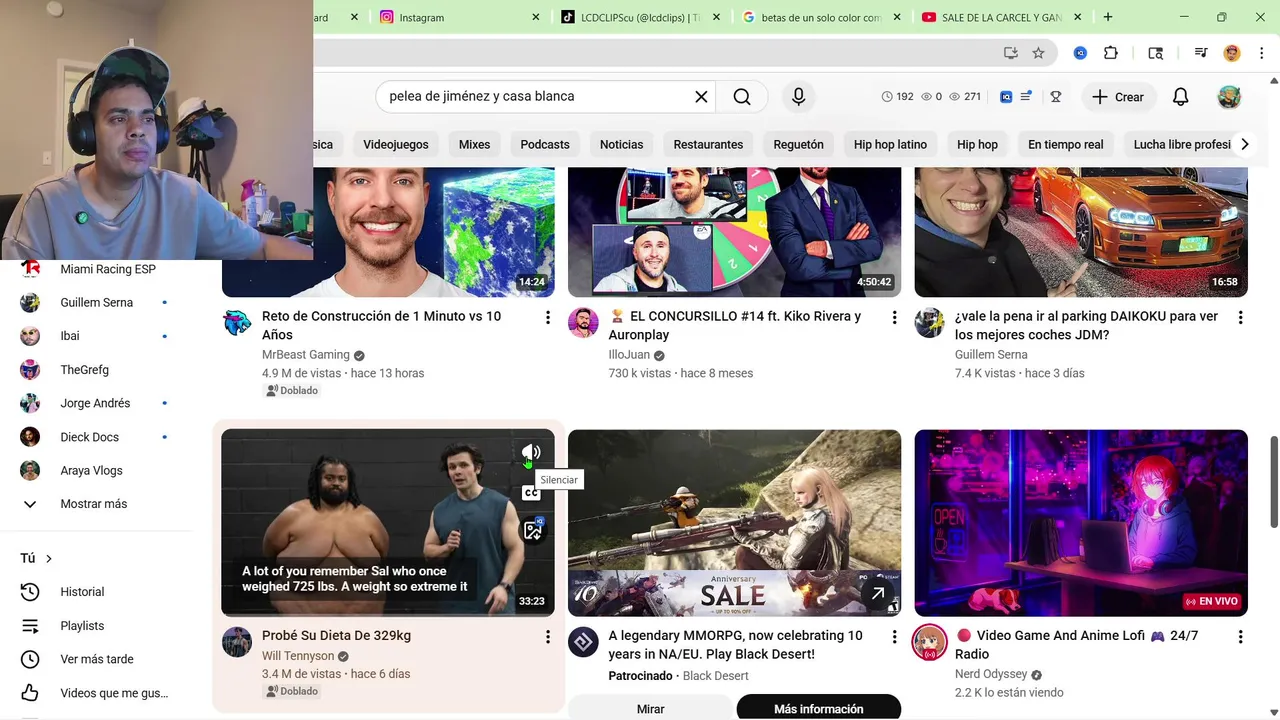Image resolution: width=1280 pixels, height=720 pixels.
Task: Open options for El Concursillo #14 video
Action: coord(894,317)
